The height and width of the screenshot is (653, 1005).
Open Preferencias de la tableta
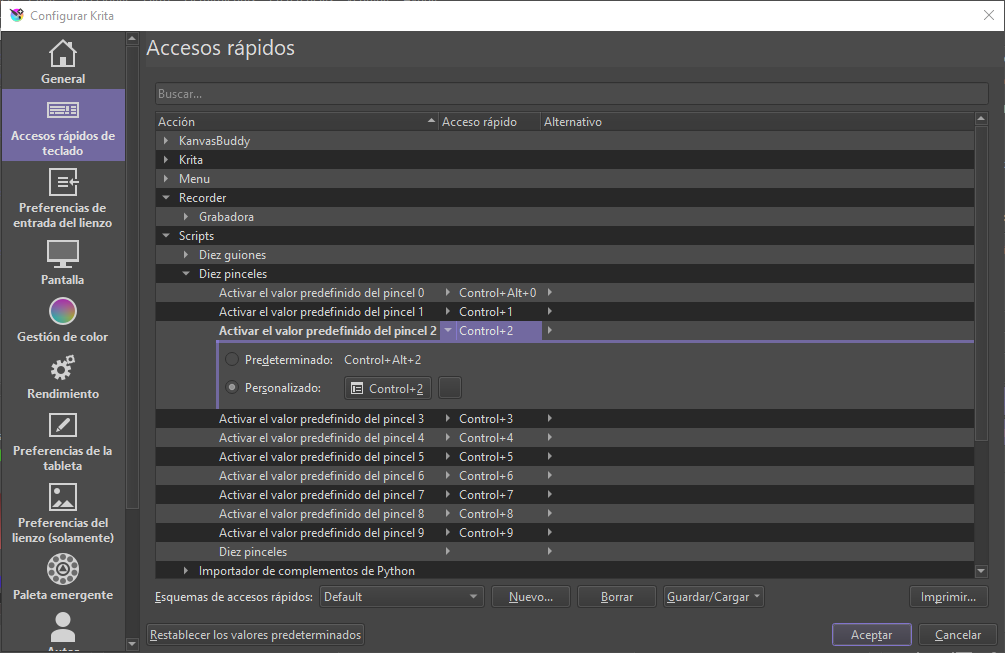click(x=63, y=441)
